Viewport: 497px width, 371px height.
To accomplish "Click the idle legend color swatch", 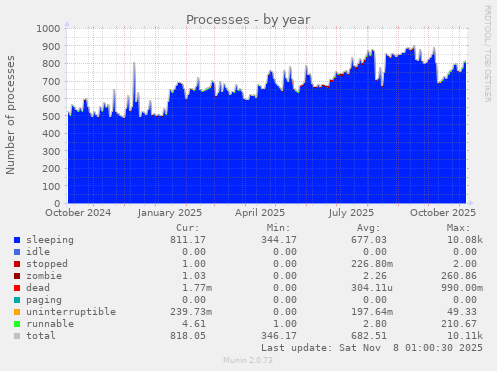I will point(17,252).
